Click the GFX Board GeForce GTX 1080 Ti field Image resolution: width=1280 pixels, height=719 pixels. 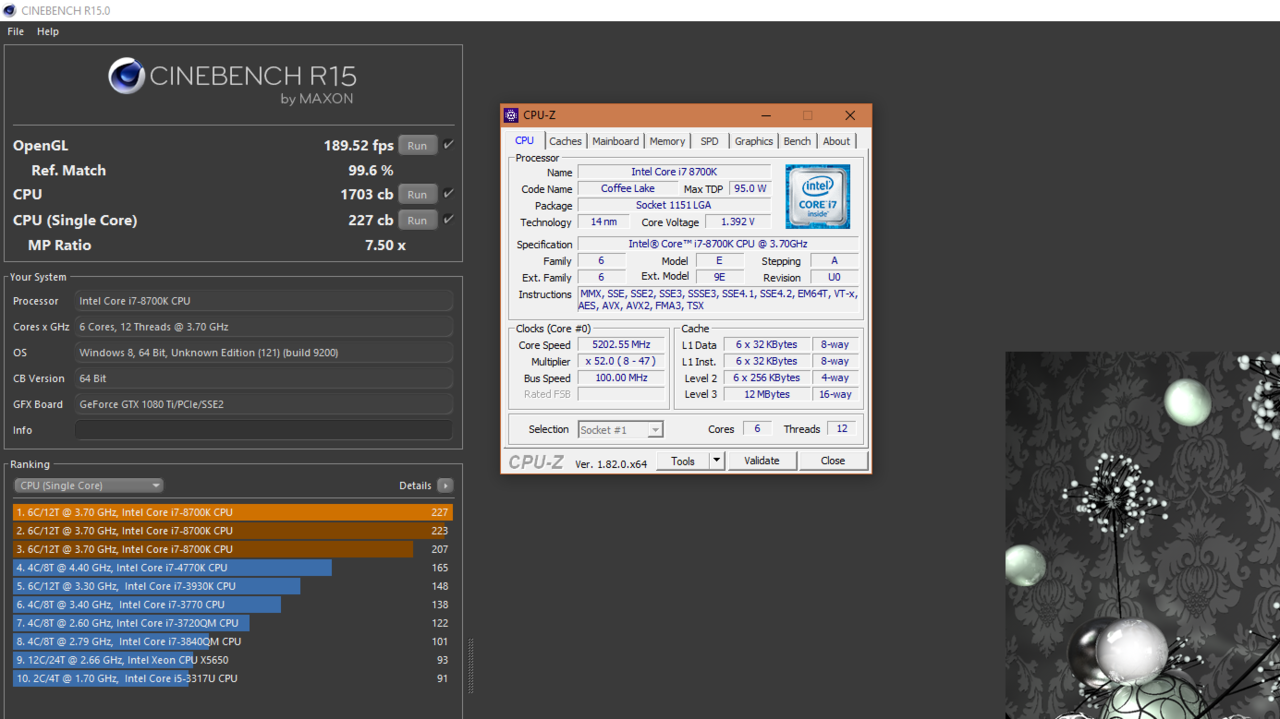pos(263,404)
